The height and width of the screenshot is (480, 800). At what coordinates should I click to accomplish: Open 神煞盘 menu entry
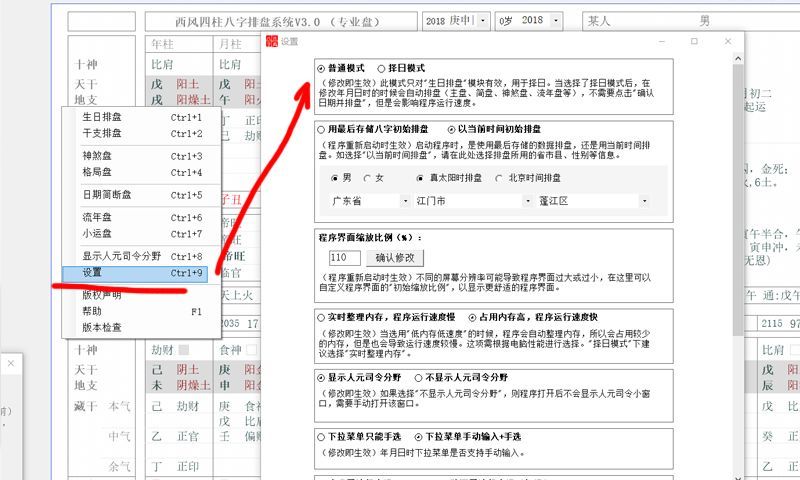142,156
